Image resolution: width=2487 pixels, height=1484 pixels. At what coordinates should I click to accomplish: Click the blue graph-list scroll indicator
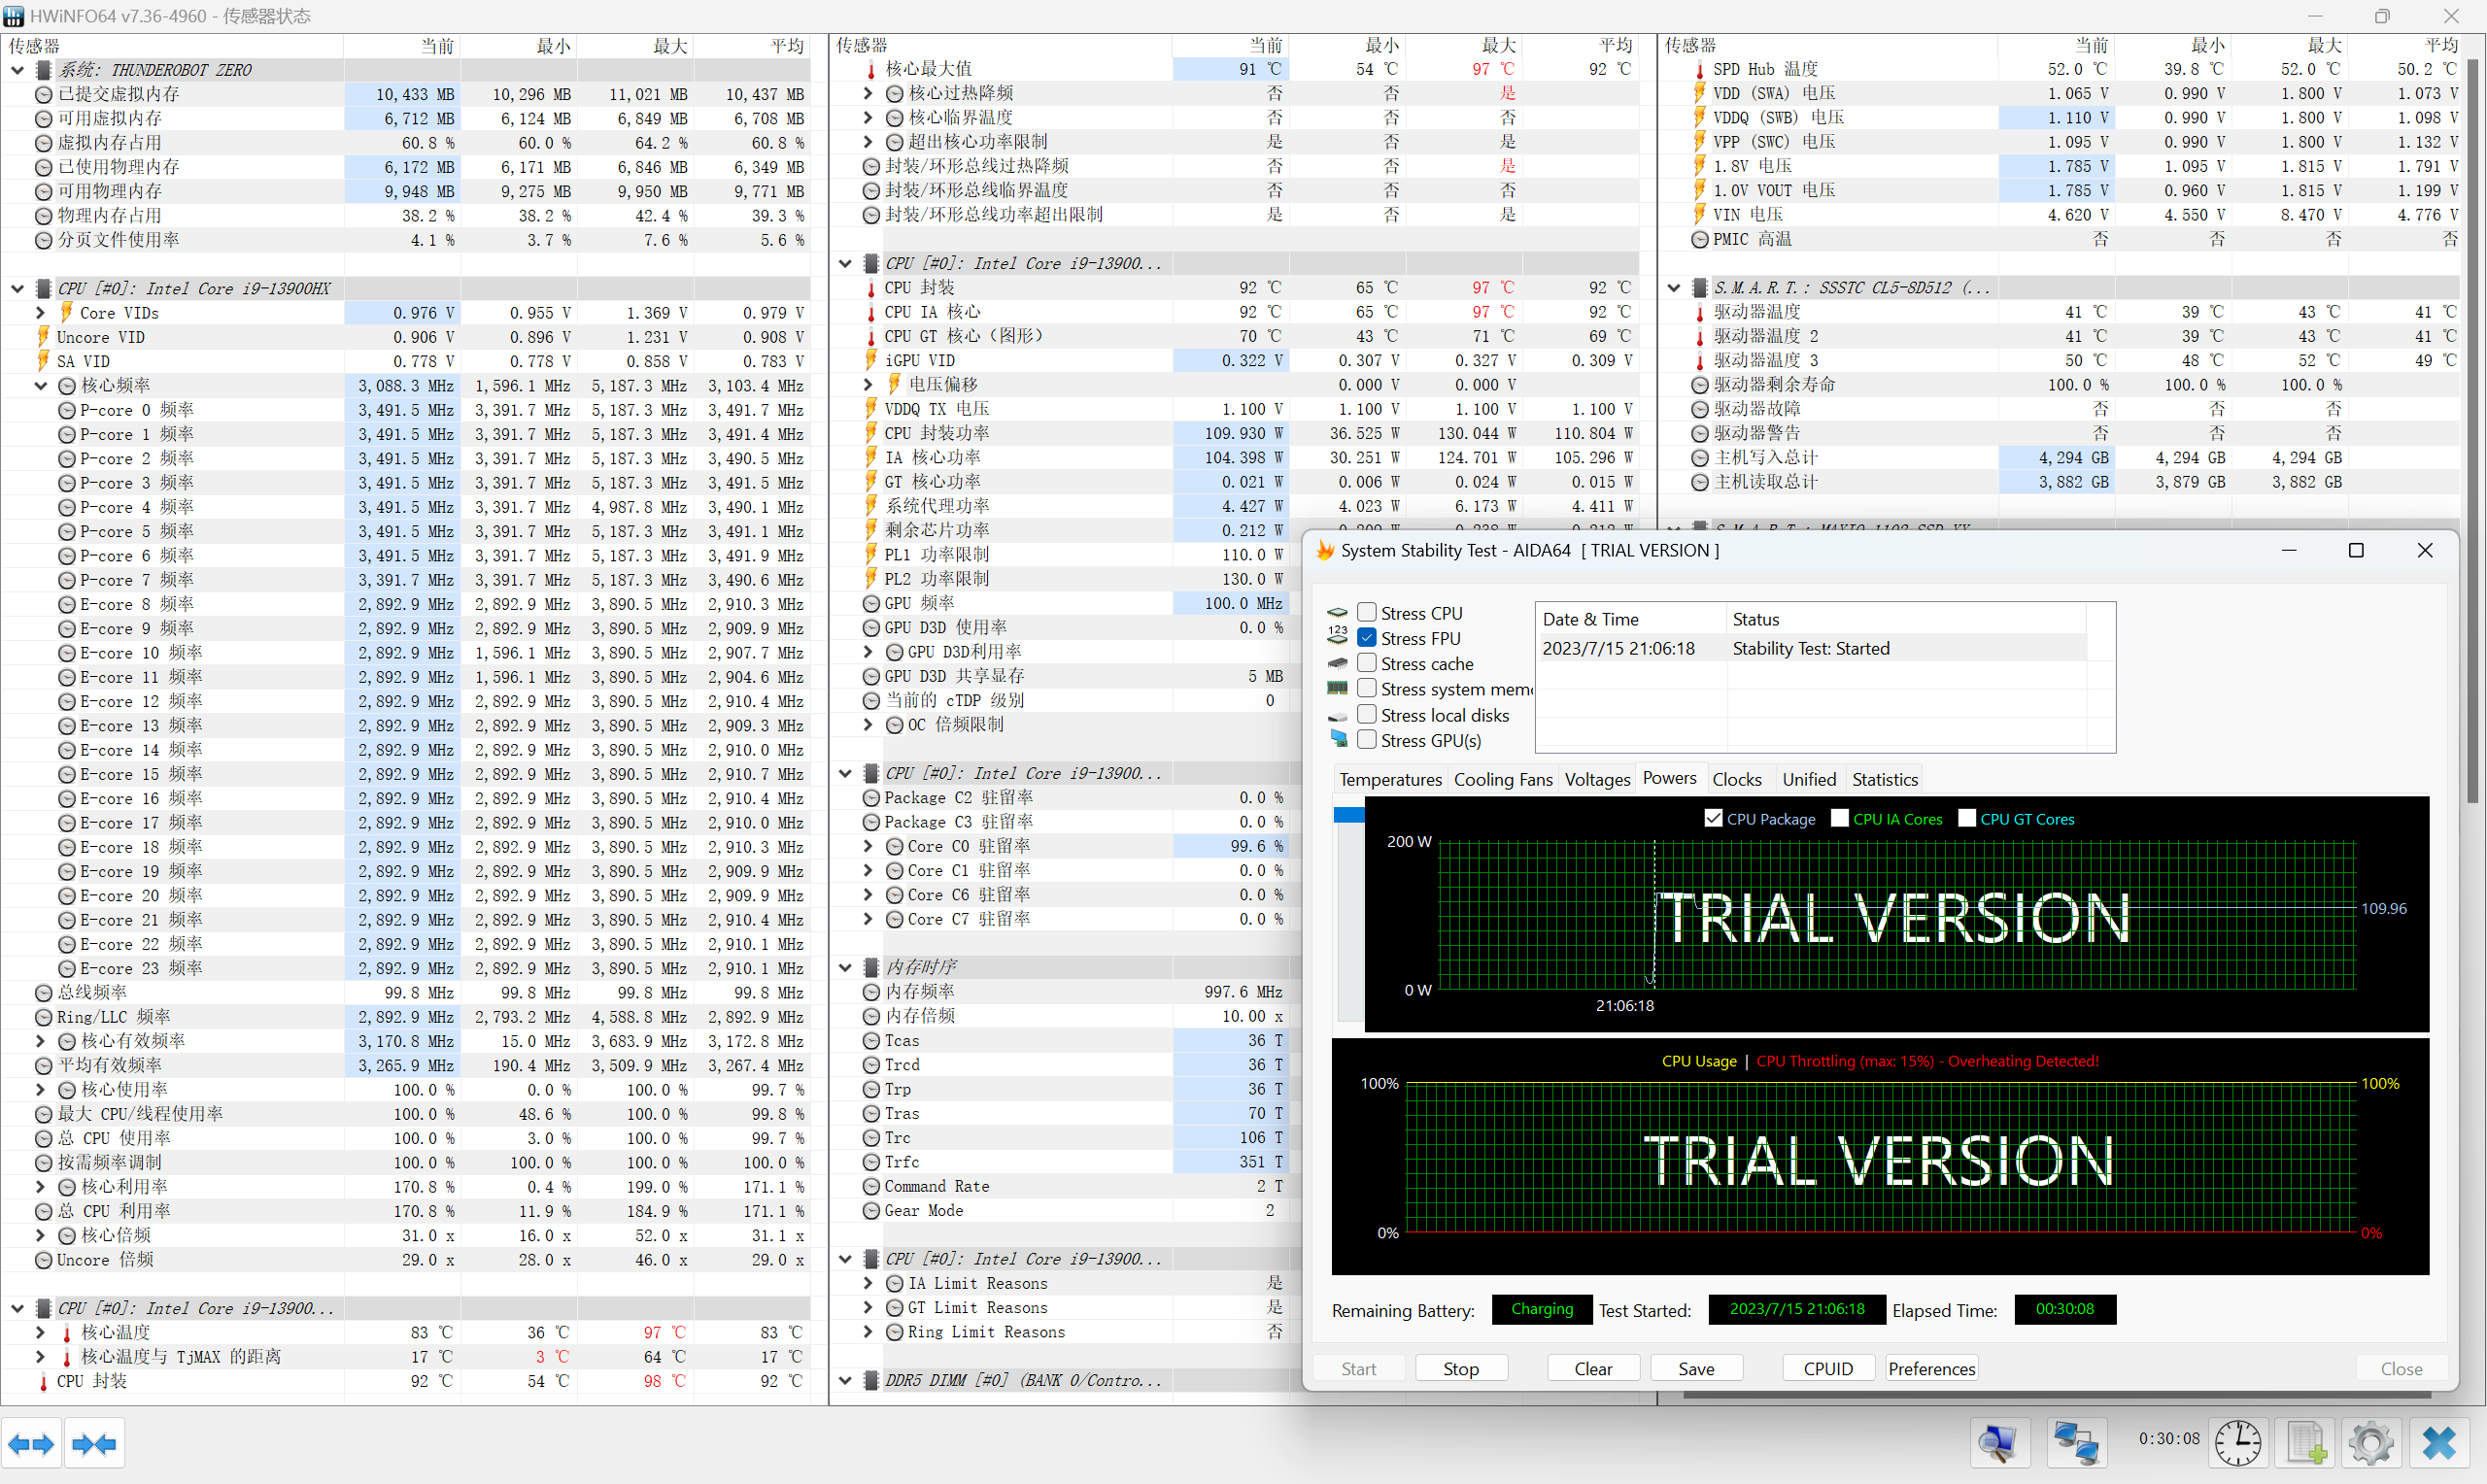tap(1348, 815)
